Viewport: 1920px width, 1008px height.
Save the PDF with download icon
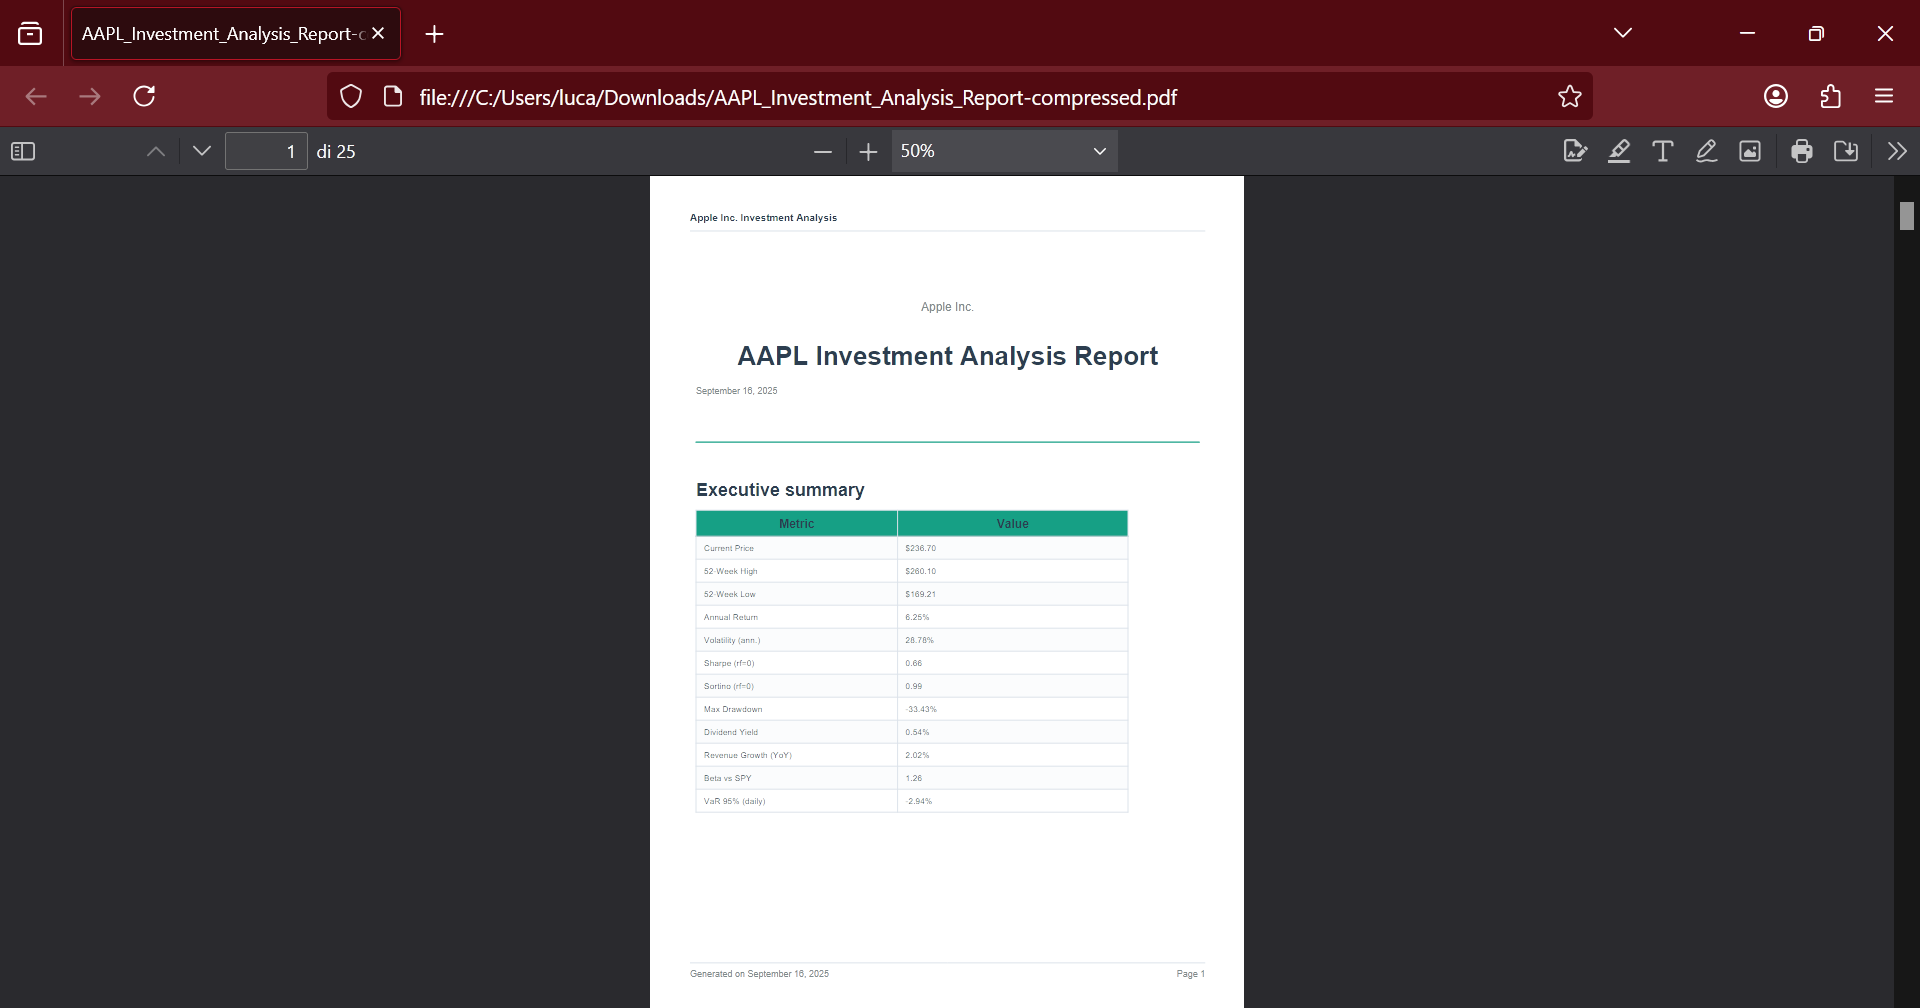tap(1846, 151)
